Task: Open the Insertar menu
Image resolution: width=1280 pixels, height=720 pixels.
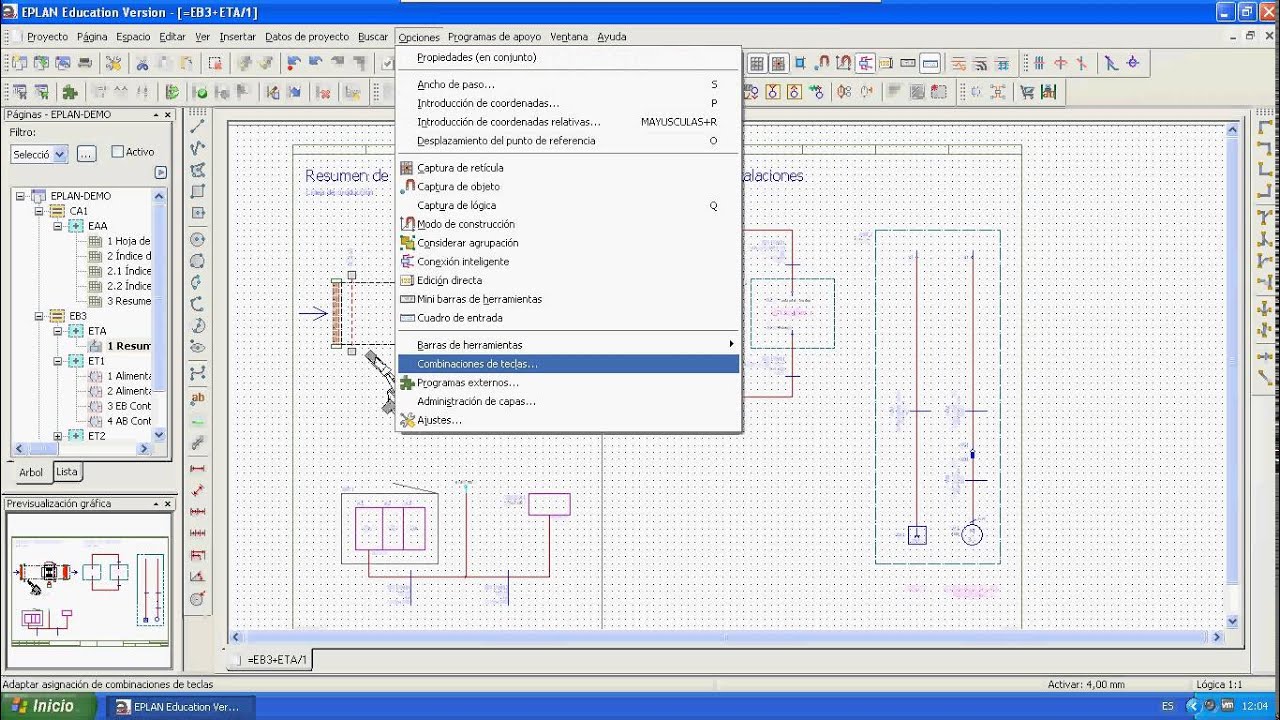Action: tap(238, 37)
